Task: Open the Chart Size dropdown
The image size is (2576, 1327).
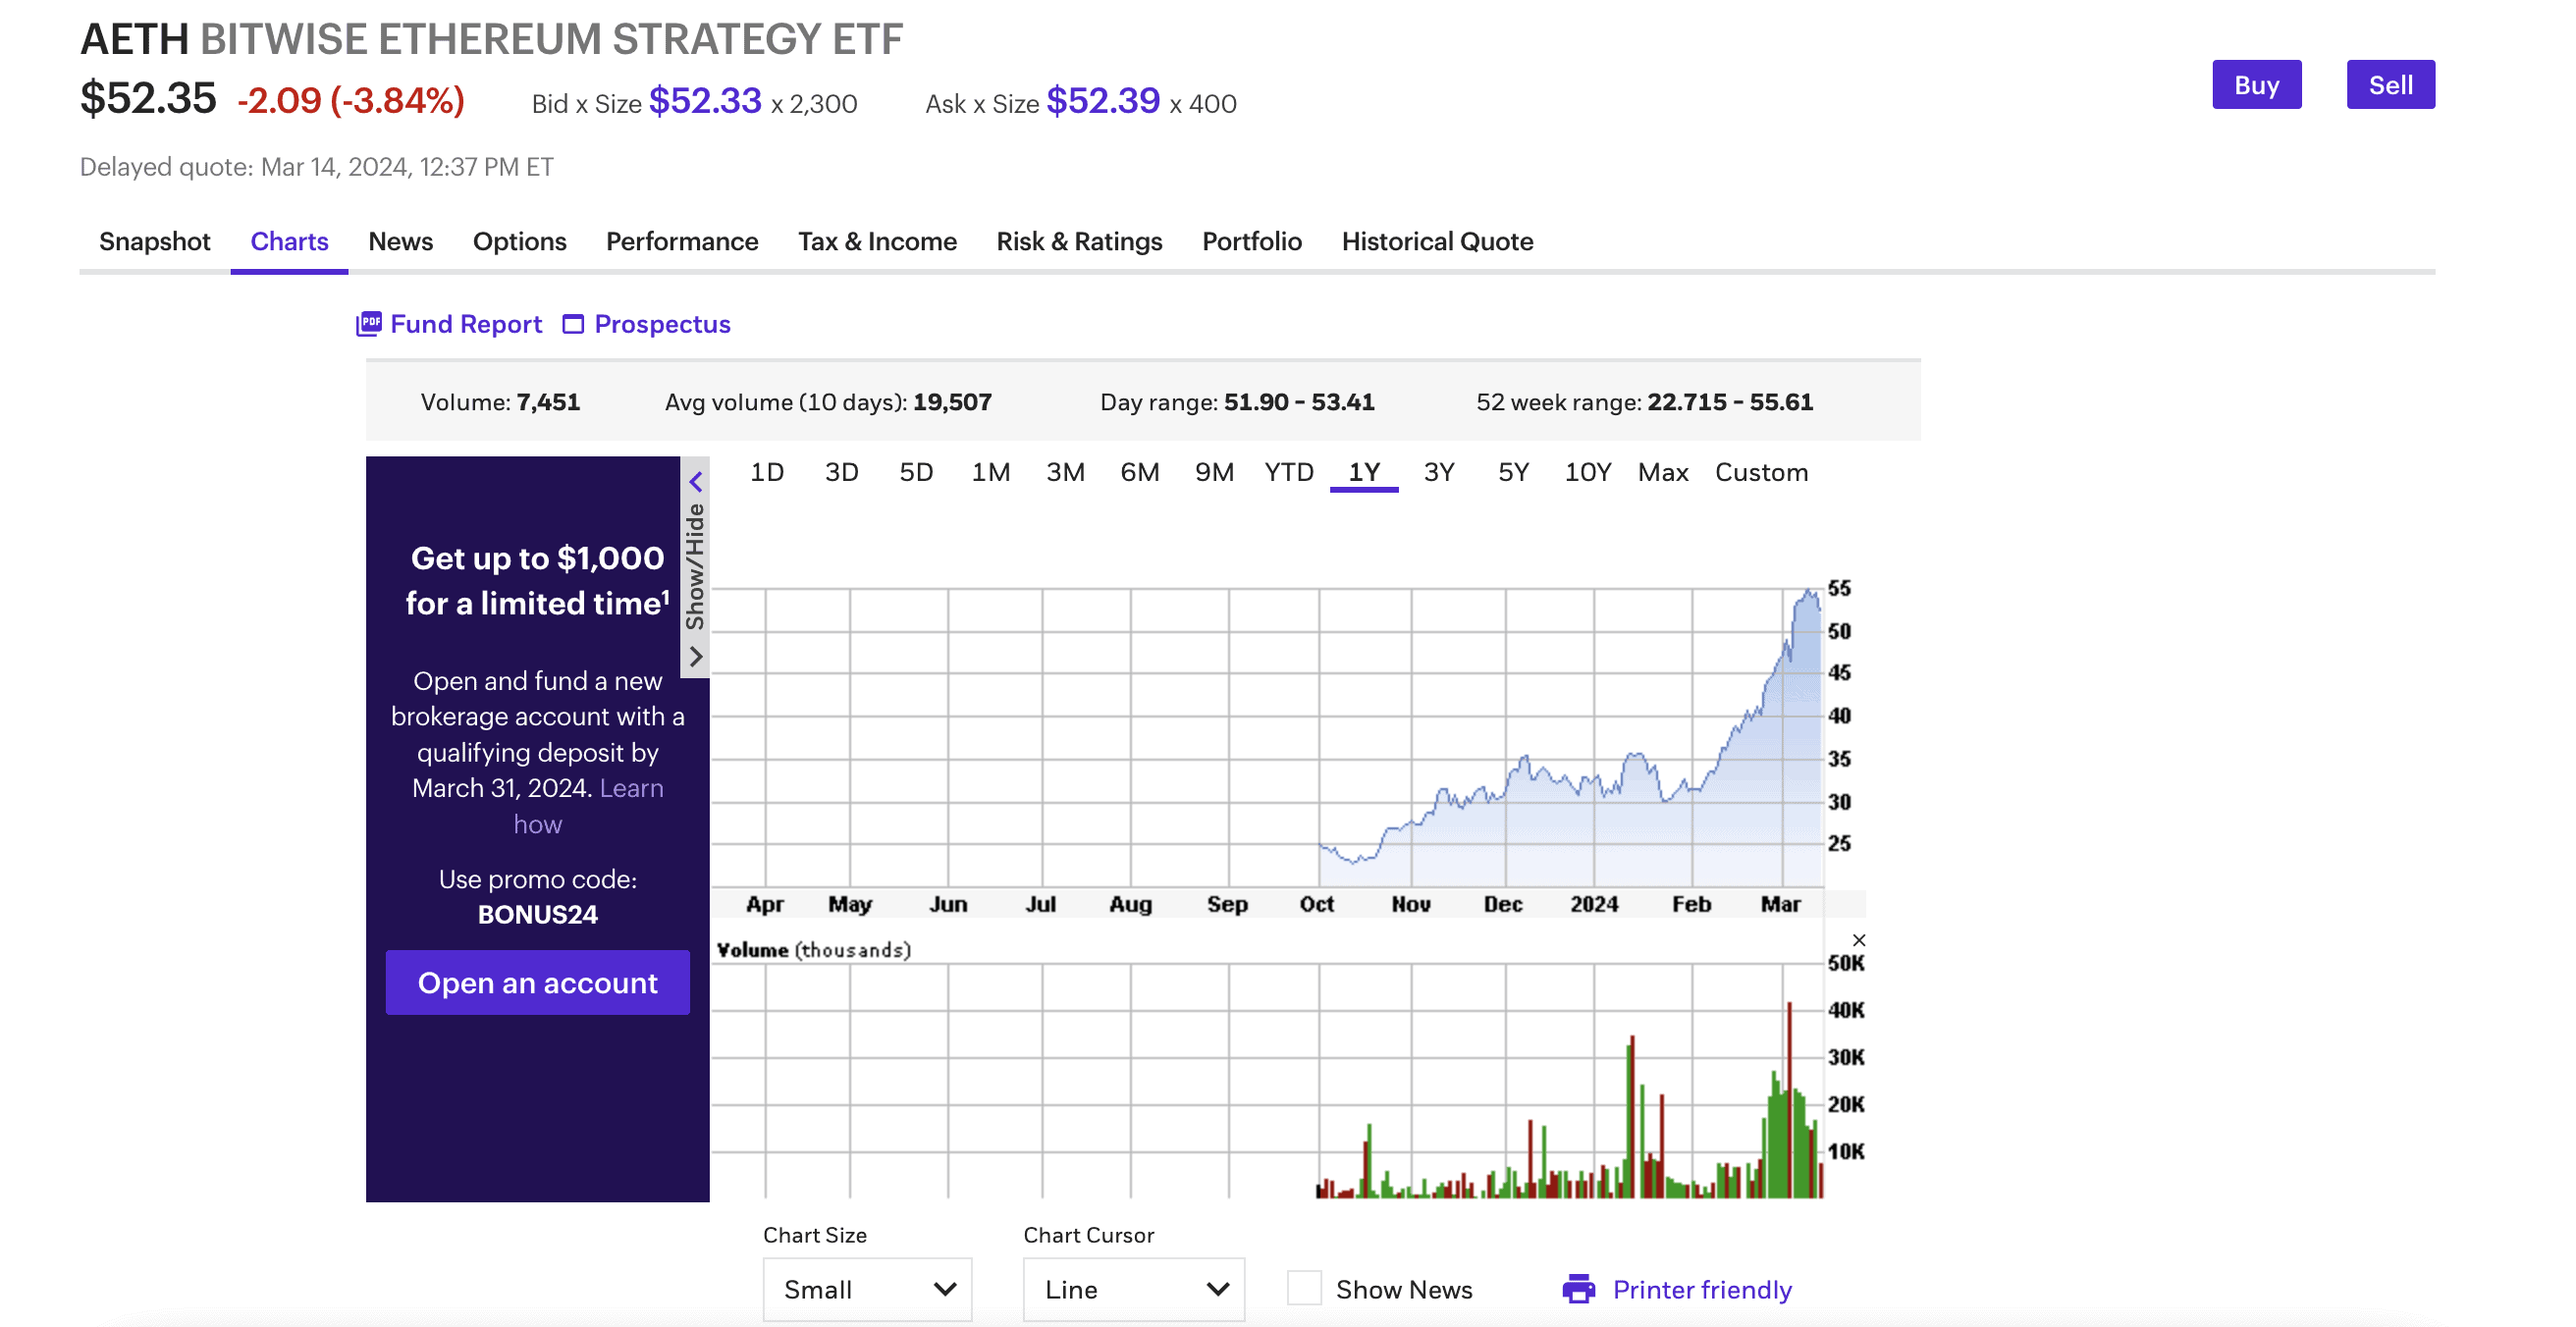Action: pos(866,1288)
